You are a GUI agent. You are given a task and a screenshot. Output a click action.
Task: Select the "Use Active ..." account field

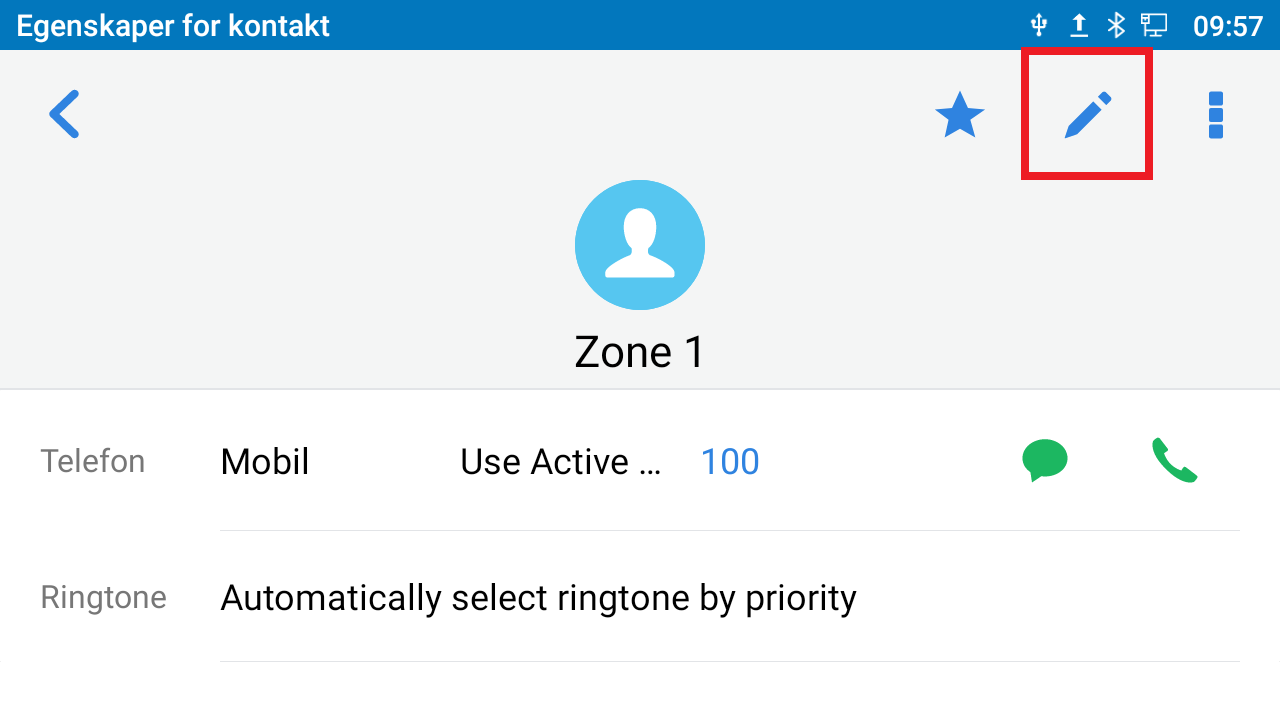560,462
